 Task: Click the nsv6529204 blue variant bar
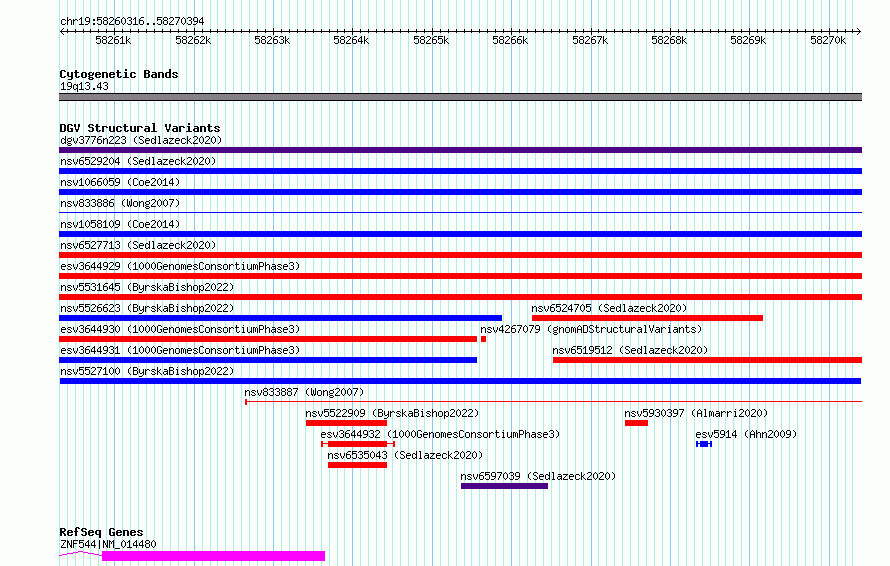460,171
